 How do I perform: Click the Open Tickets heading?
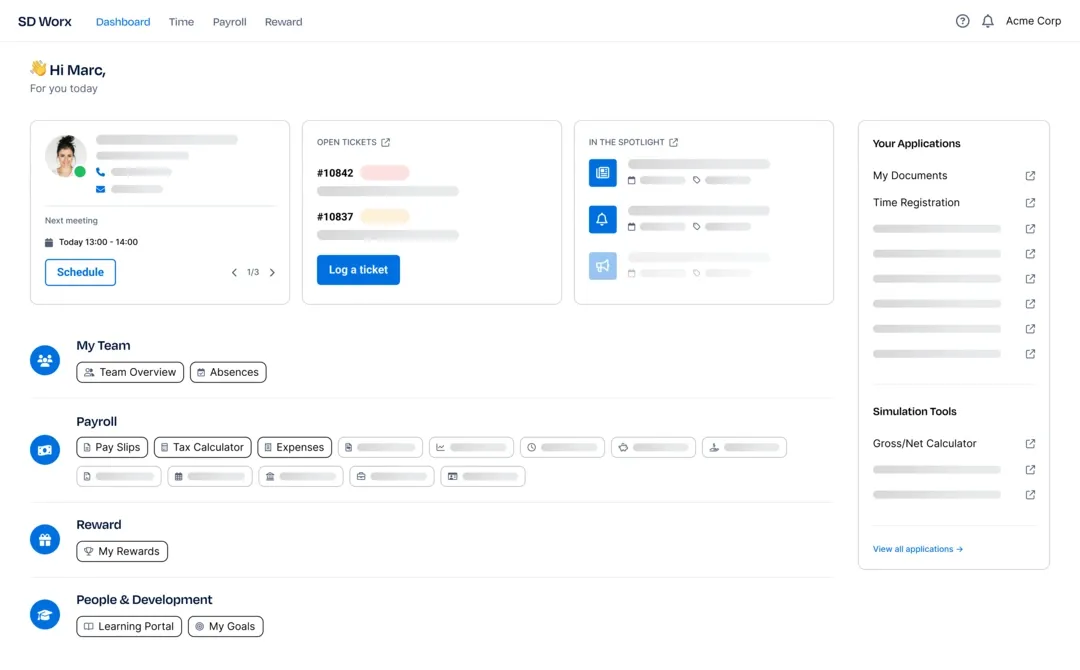click(346, 143)
